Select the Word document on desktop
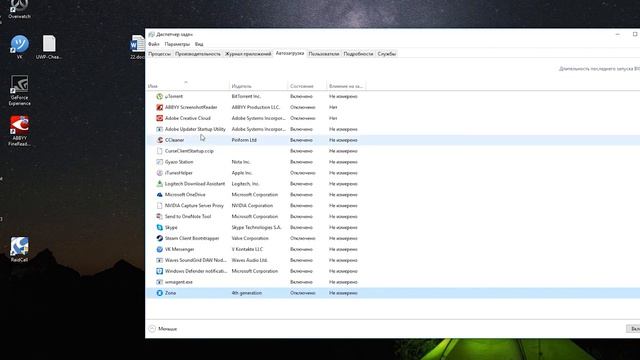Image resolution: width=640 pixels, height=360 pixels. (x=138, y=47)
